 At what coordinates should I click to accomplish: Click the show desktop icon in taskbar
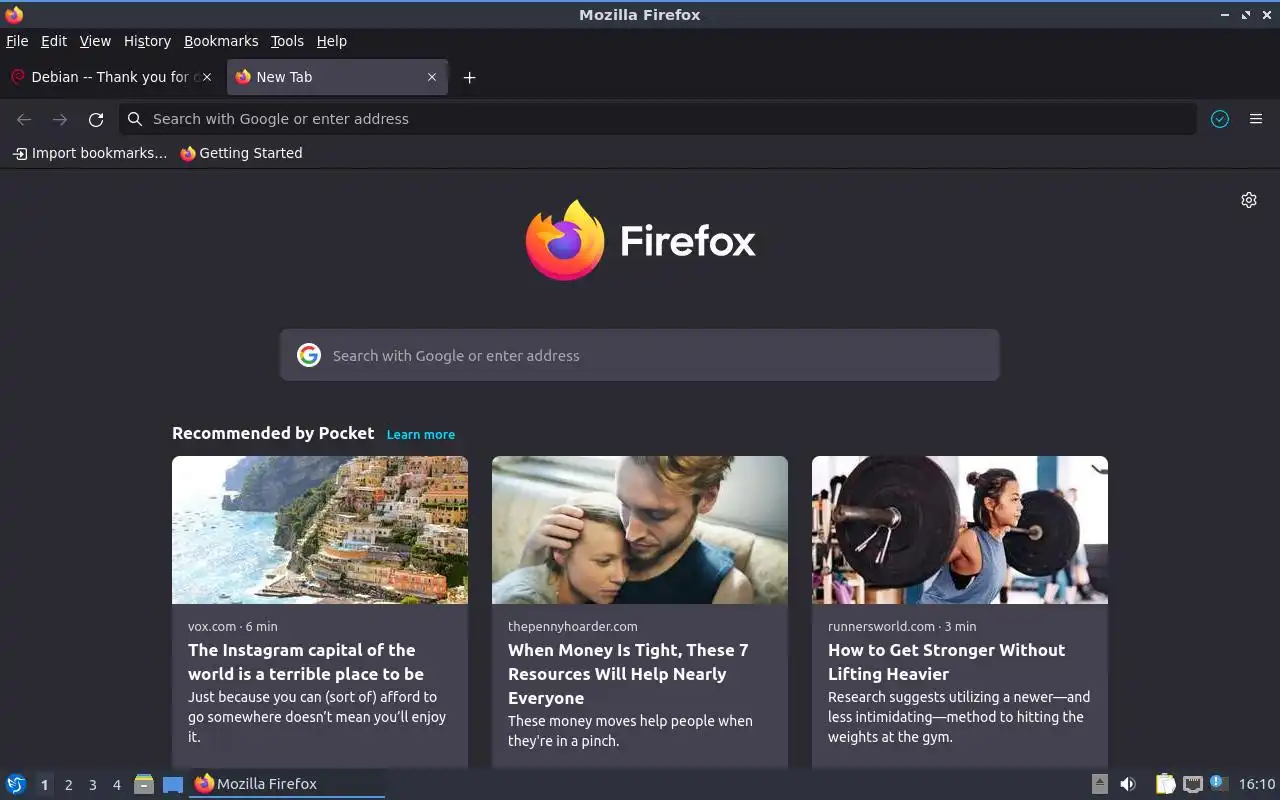(173, 784)
